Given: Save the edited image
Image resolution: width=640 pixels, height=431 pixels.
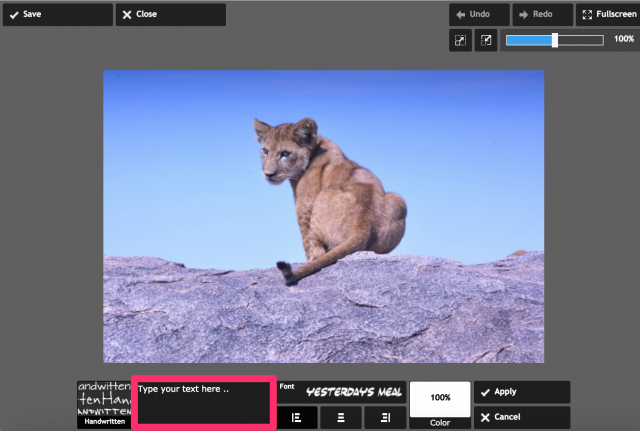Looking at the screenshot, I should [57, 15].
